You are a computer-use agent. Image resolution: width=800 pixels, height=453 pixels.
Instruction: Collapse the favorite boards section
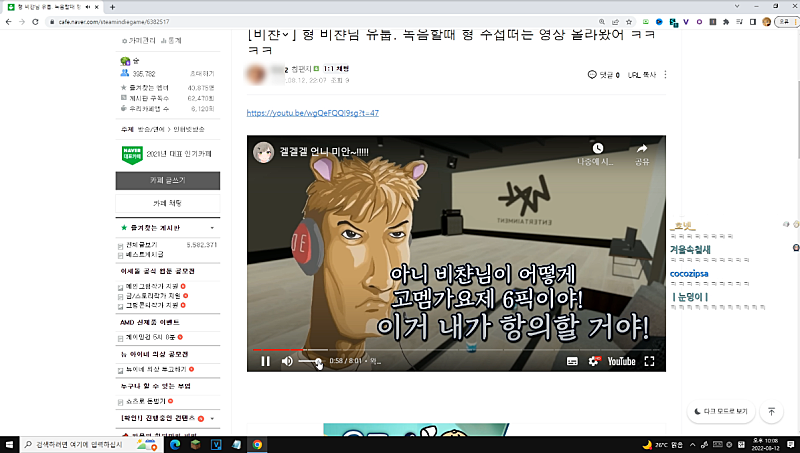click(212, 228)
